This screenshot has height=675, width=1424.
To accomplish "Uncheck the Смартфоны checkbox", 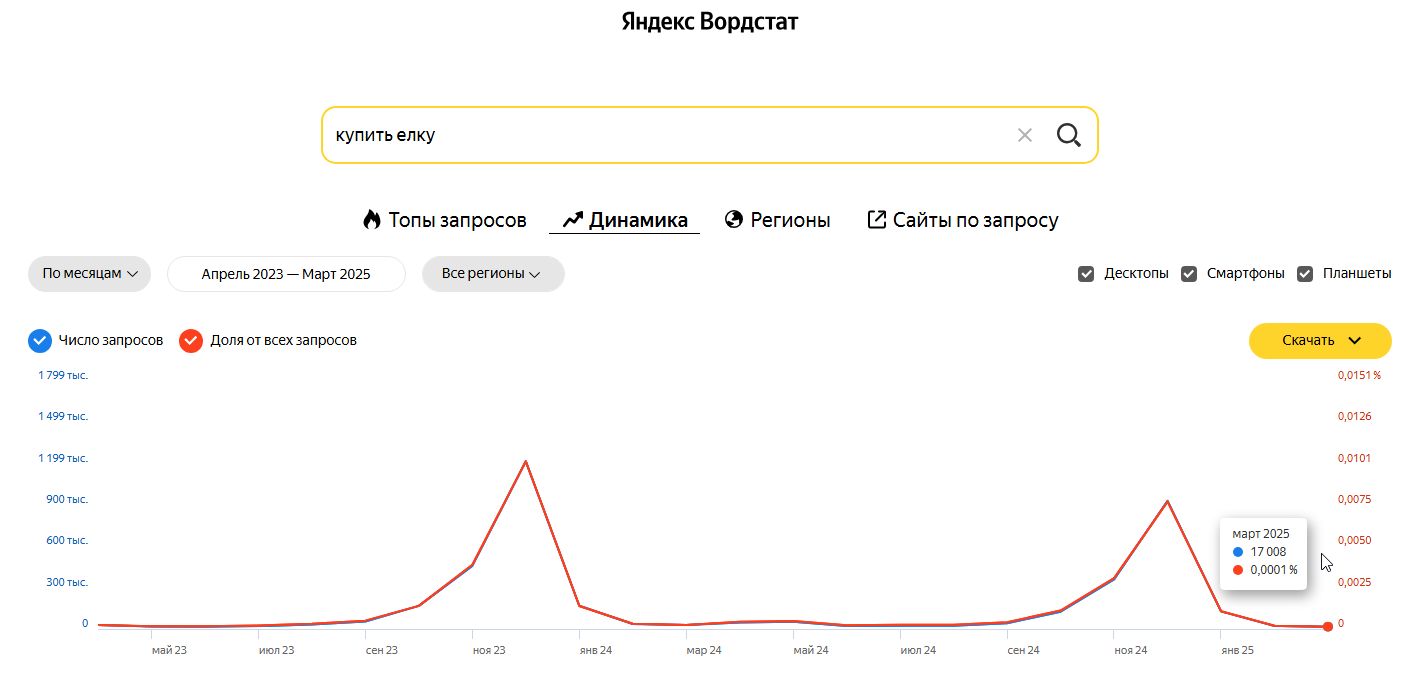I will click(1189, 274).
